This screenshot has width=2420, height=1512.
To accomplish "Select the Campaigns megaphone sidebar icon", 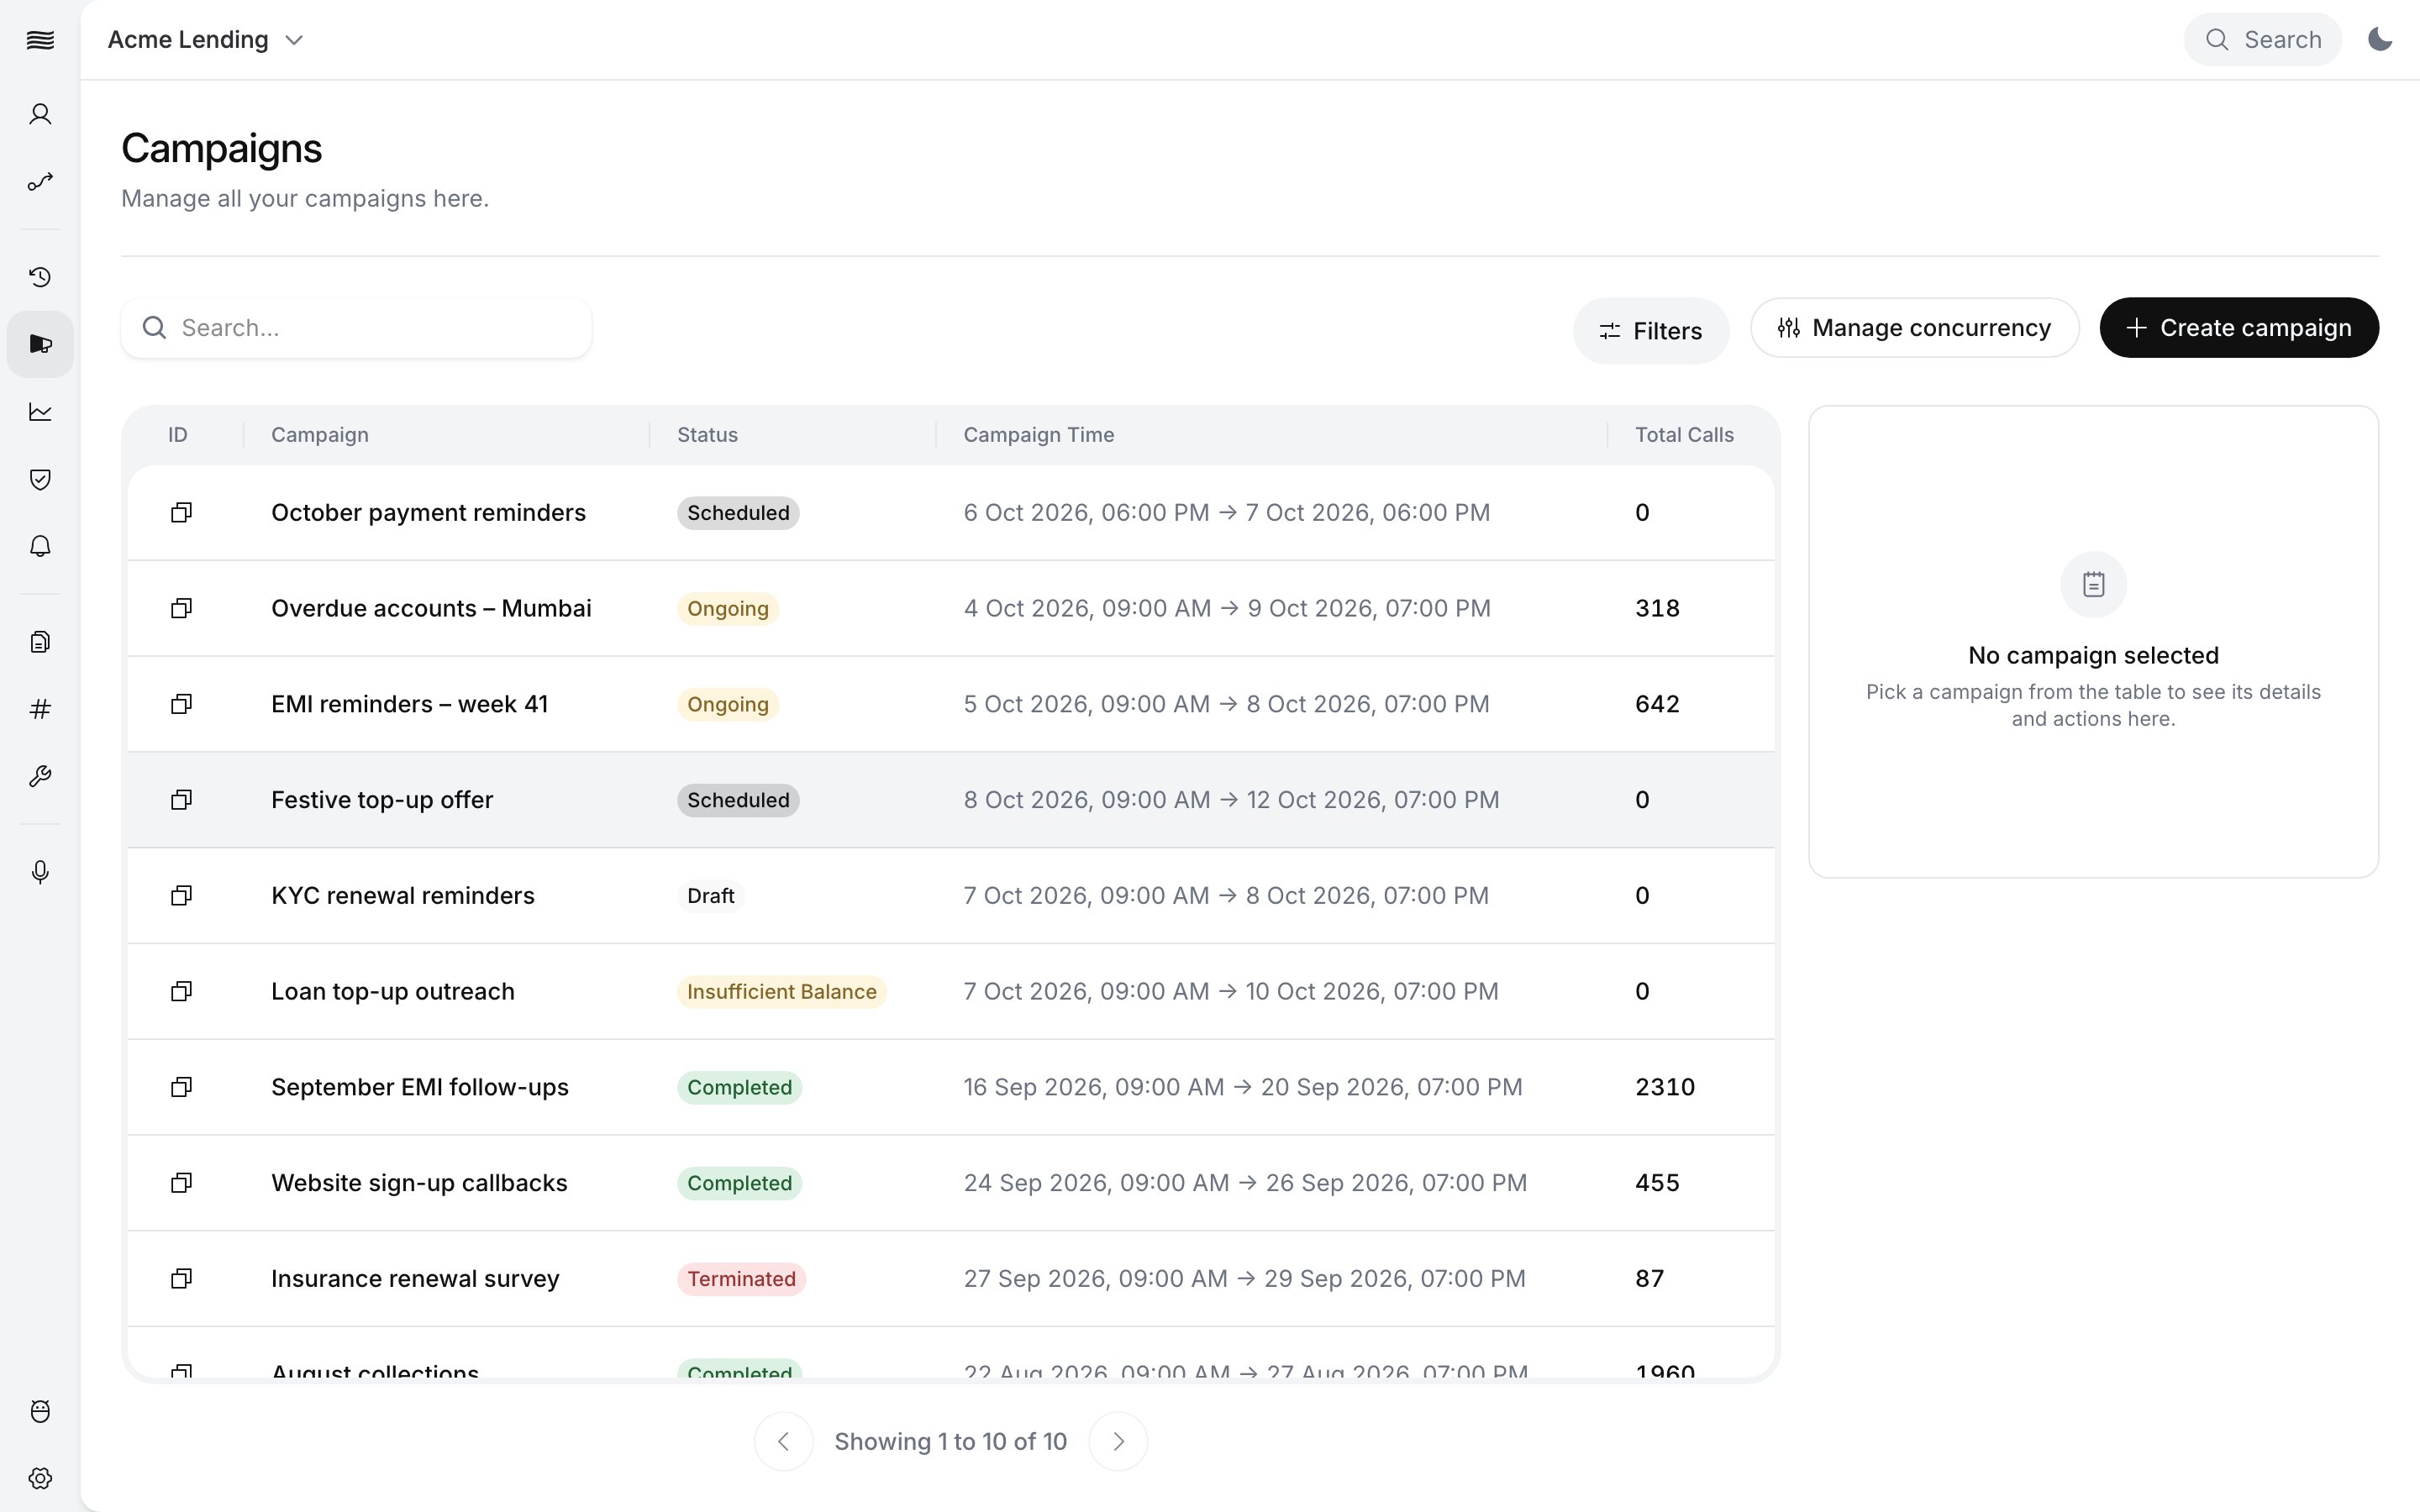I will [40, 344].
